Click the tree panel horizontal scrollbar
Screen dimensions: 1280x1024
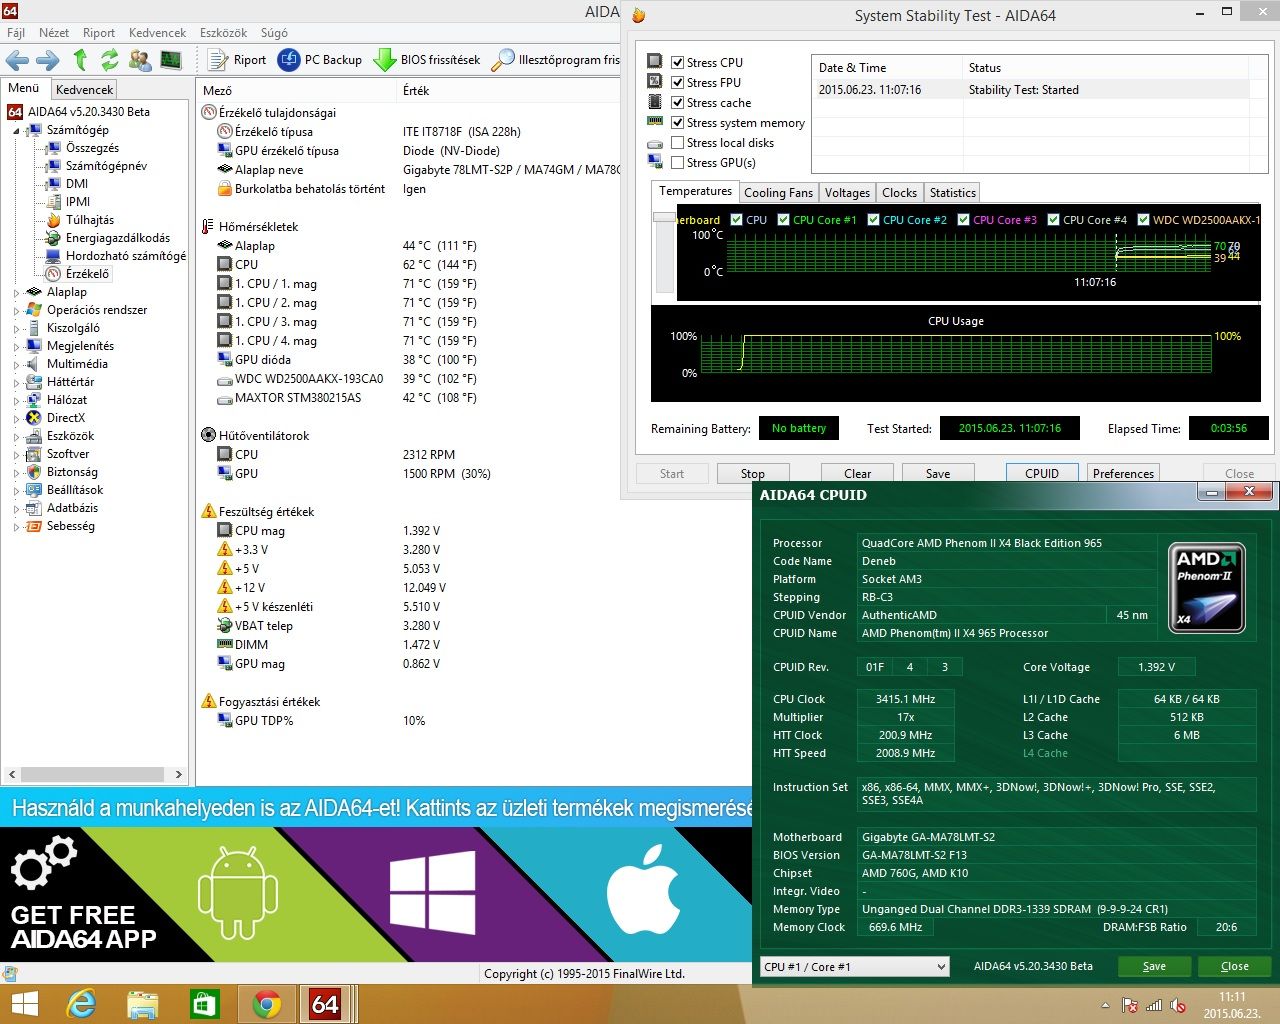[94, 774]
